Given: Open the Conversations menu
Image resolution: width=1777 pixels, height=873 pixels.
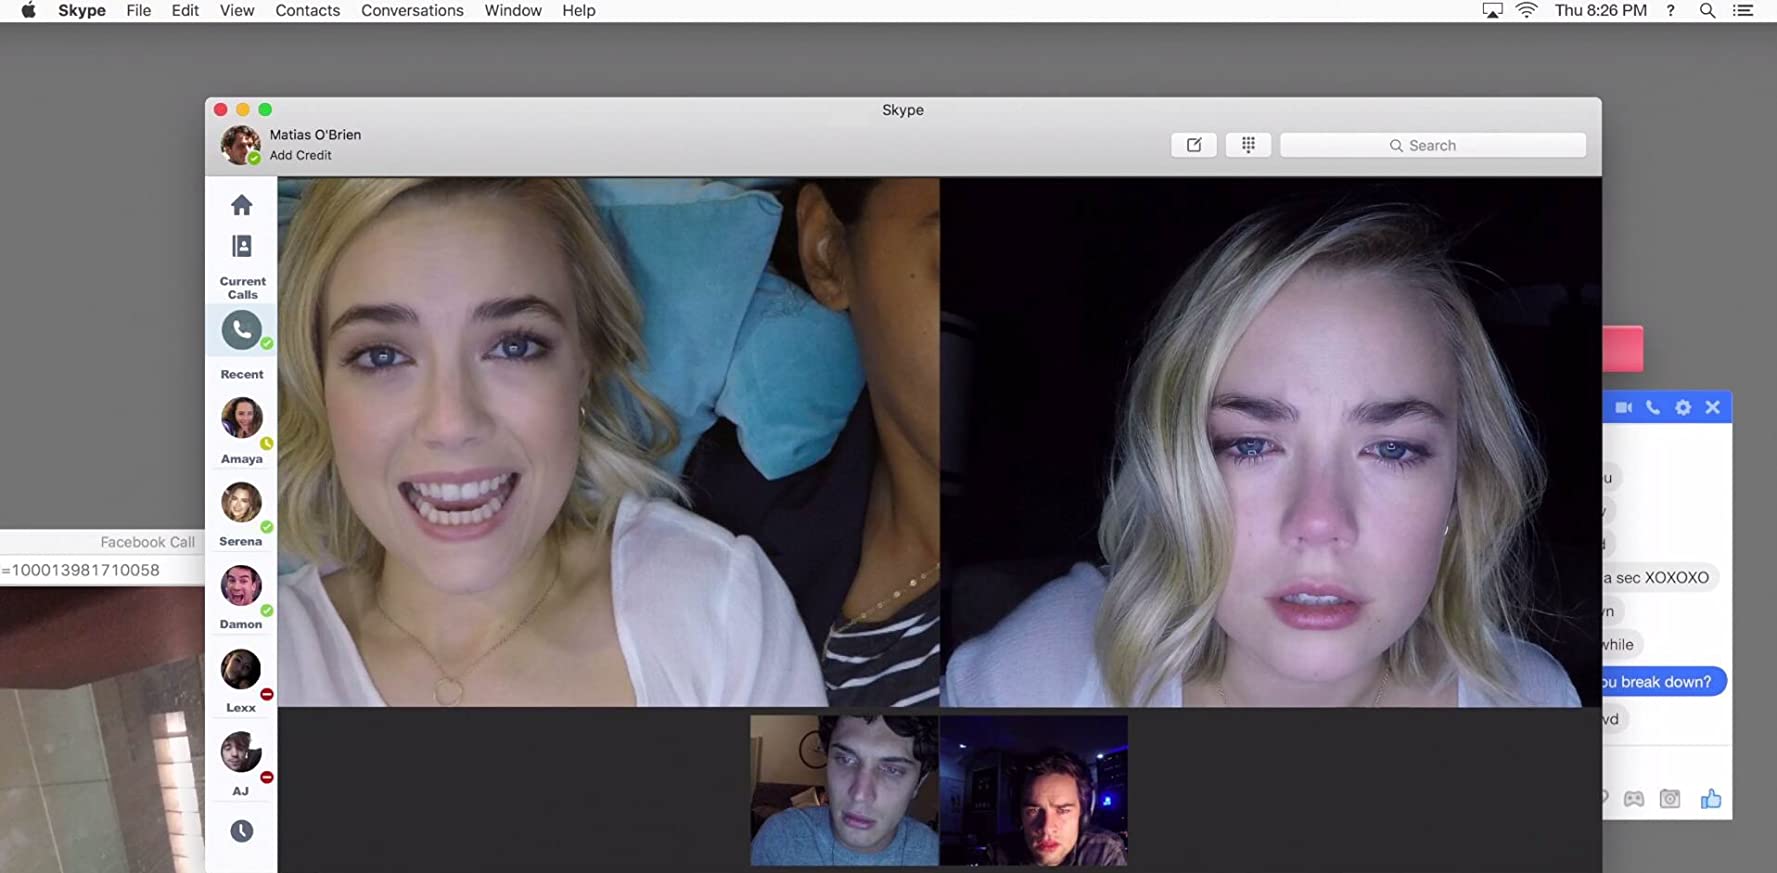Looking at the screenshot, I should pyautogui.click(x=412, y=11).
